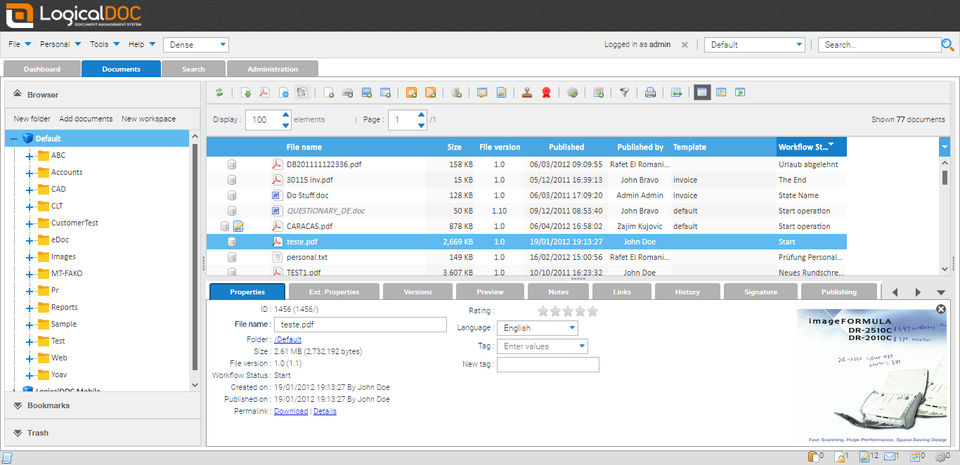Click the printer icon in toolbar
960x465 pixels.
pos(650,93)
